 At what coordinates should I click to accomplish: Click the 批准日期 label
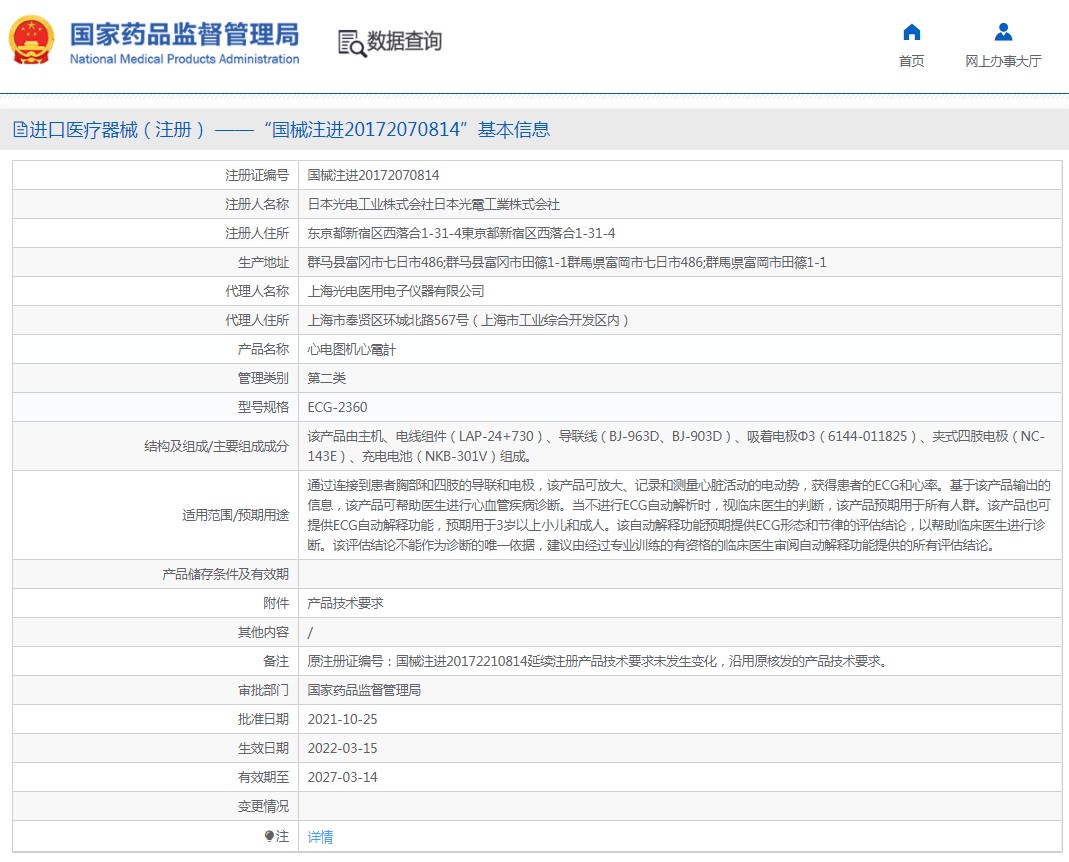pos(263,719)
